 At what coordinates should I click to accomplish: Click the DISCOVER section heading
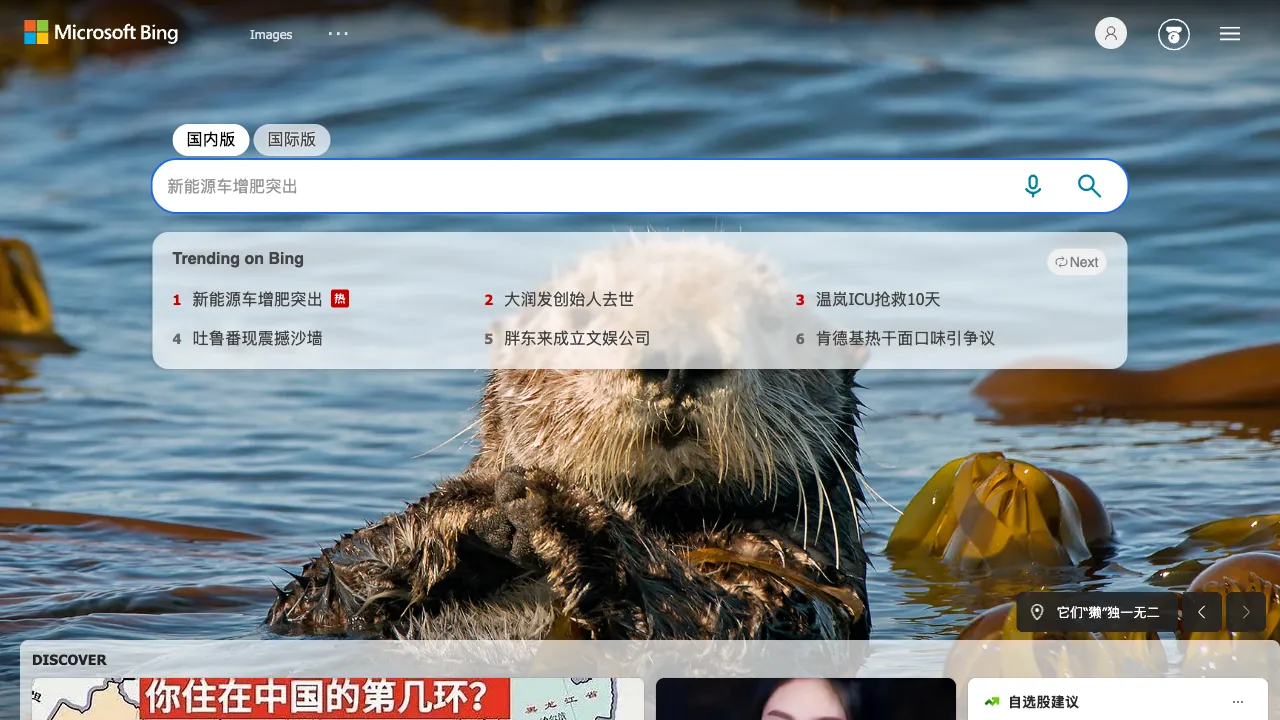69,660
